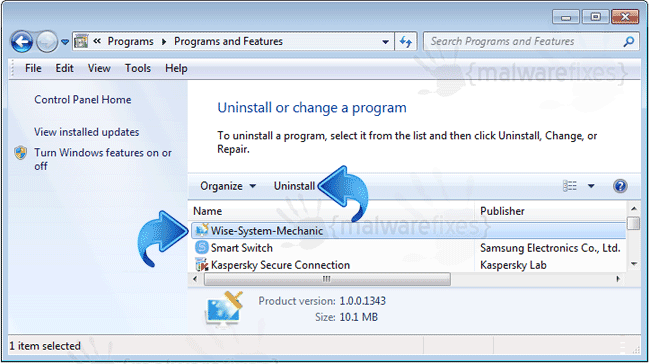Open the View menu

(99, 68)
